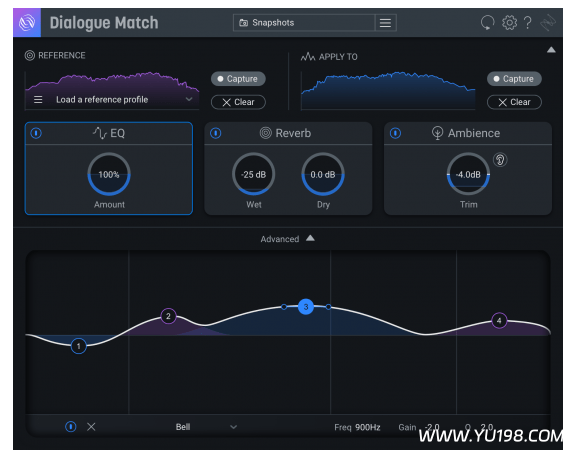Viewport: 569px width, 454px height.
Task: Click the Reverb concentric circles icon
Action: (266, 133)
